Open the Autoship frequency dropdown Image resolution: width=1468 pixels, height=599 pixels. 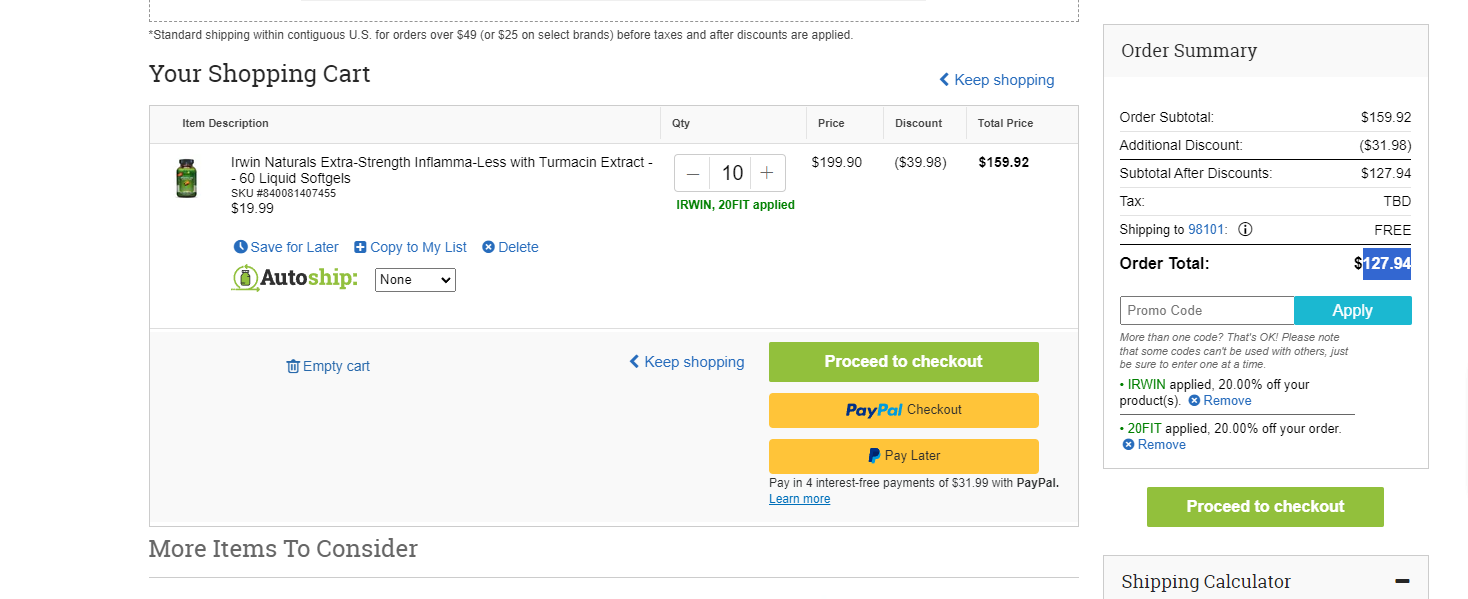coord(415,280)
